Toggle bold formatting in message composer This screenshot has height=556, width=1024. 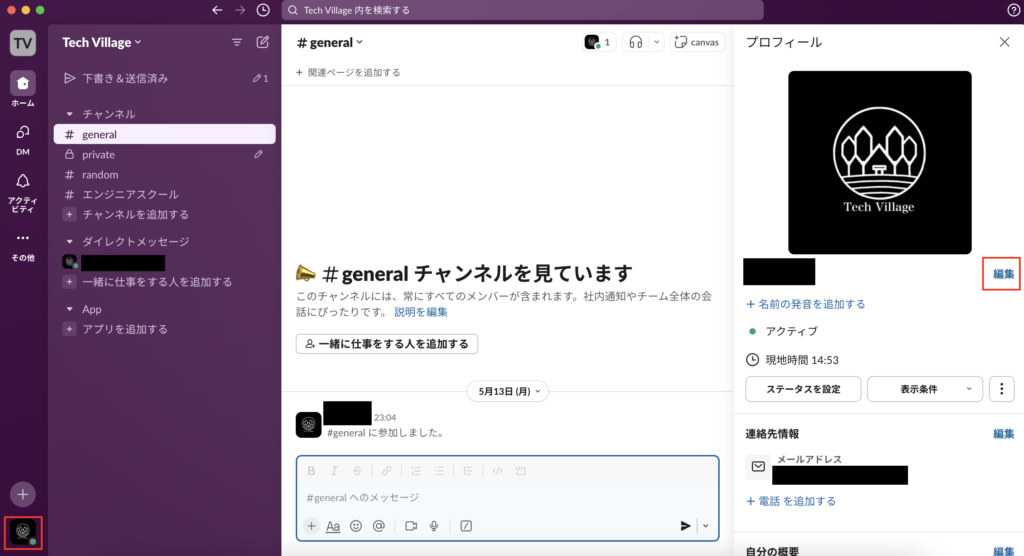click(x=311, y=471)
